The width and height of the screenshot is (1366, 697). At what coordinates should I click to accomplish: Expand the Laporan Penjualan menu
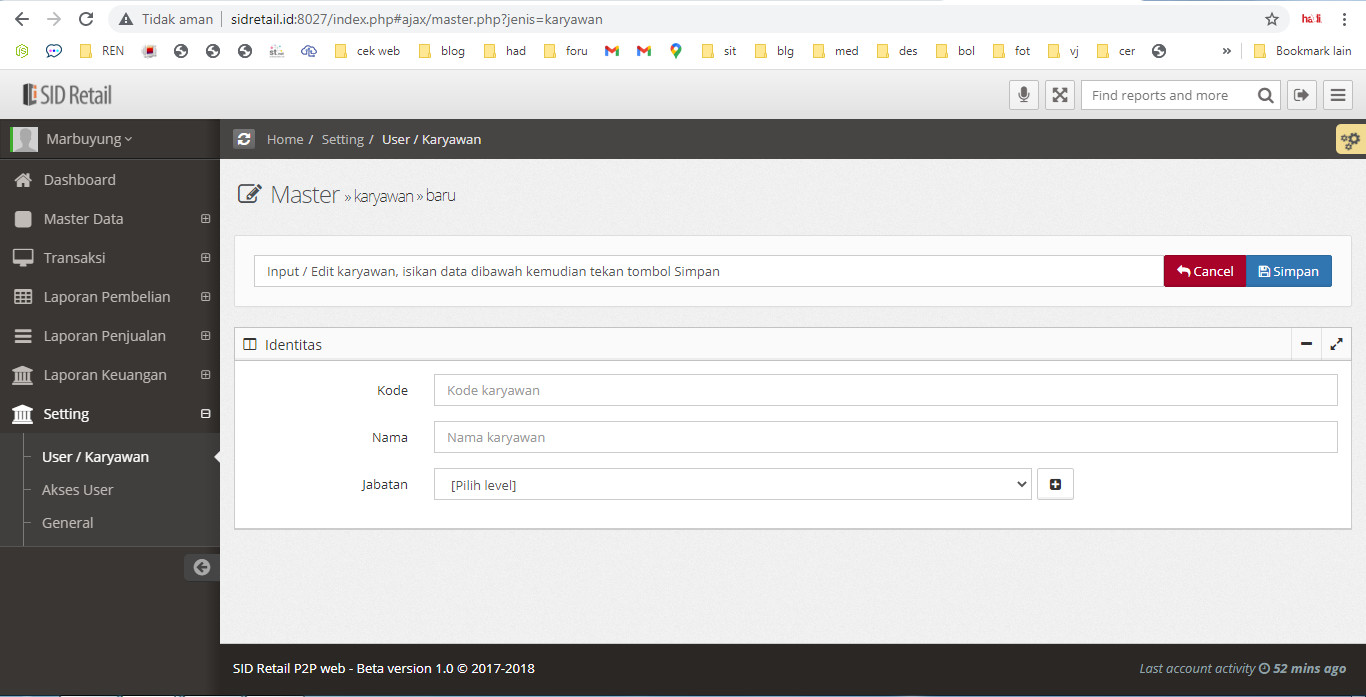110,336
